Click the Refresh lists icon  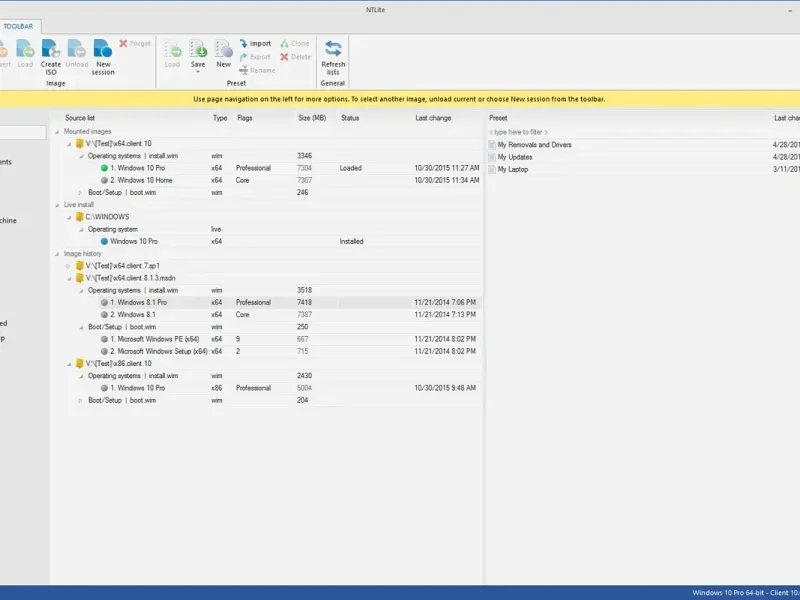point(333,50)
